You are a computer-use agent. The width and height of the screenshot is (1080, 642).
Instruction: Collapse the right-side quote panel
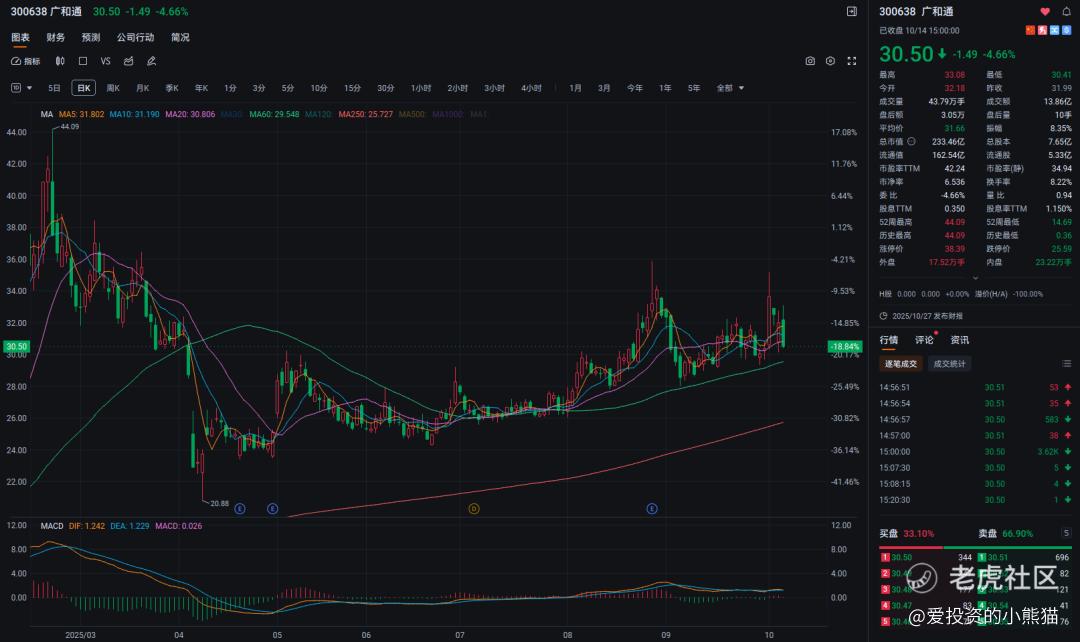point(852,11)
